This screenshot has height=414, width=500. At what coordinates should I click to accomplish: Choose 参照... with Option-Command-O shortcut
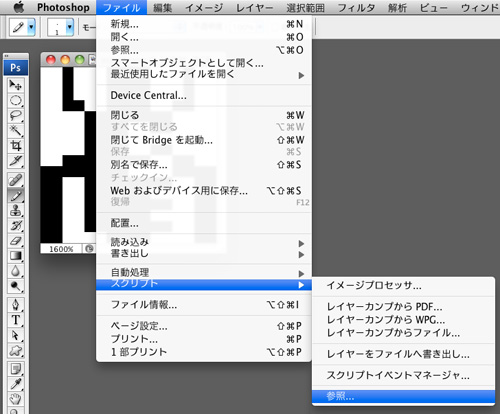[x=204, y=50]
